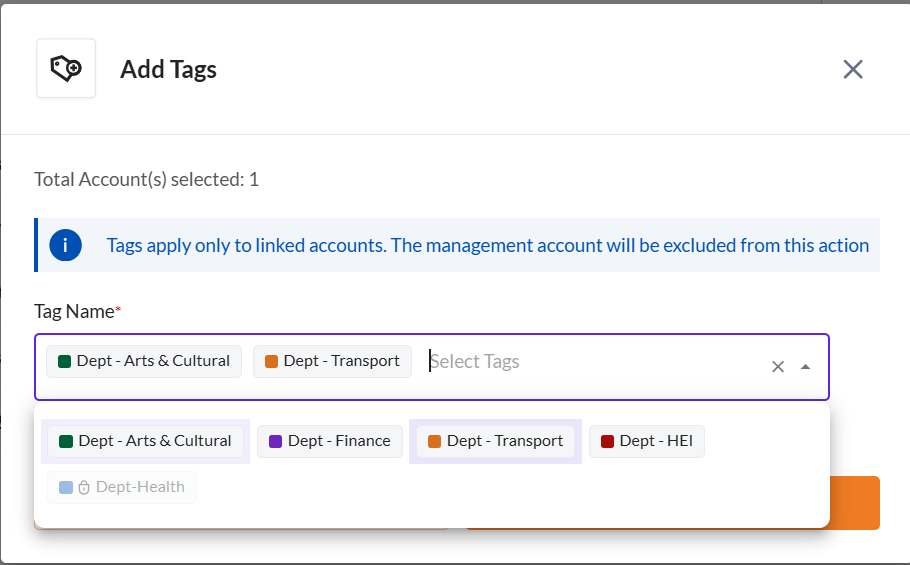Click the Add Tags dialog title
The height and width of the screenshot is (565, 910).
tap(168, 70)
